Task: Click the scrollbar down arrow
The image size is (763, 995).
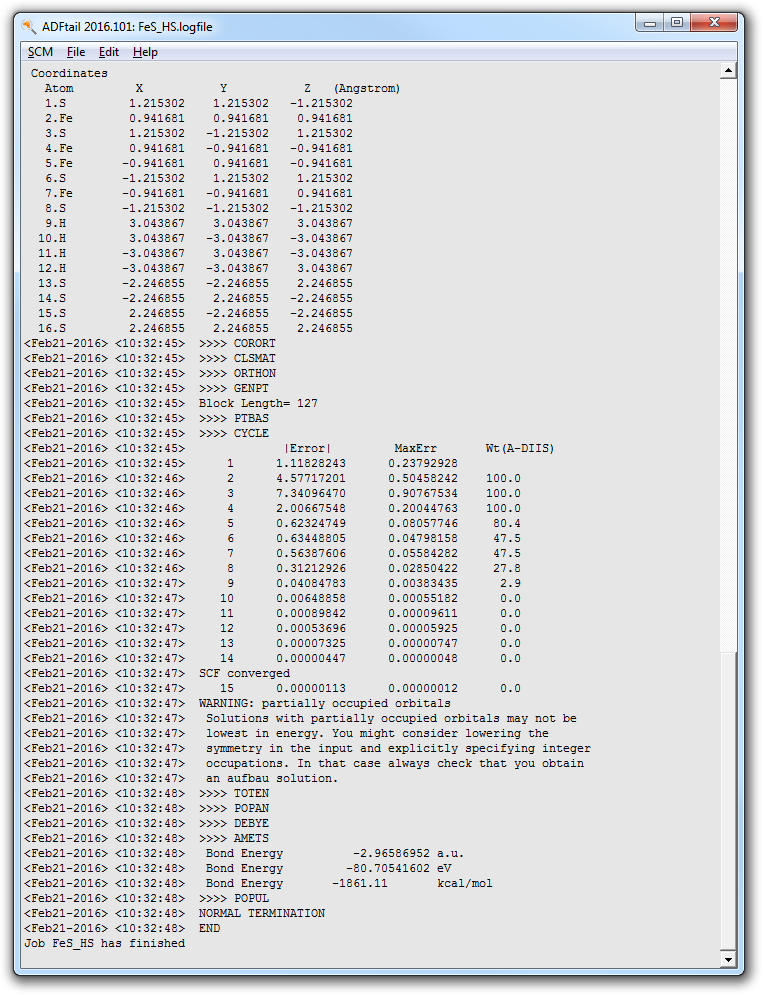Action: point(728,959)
